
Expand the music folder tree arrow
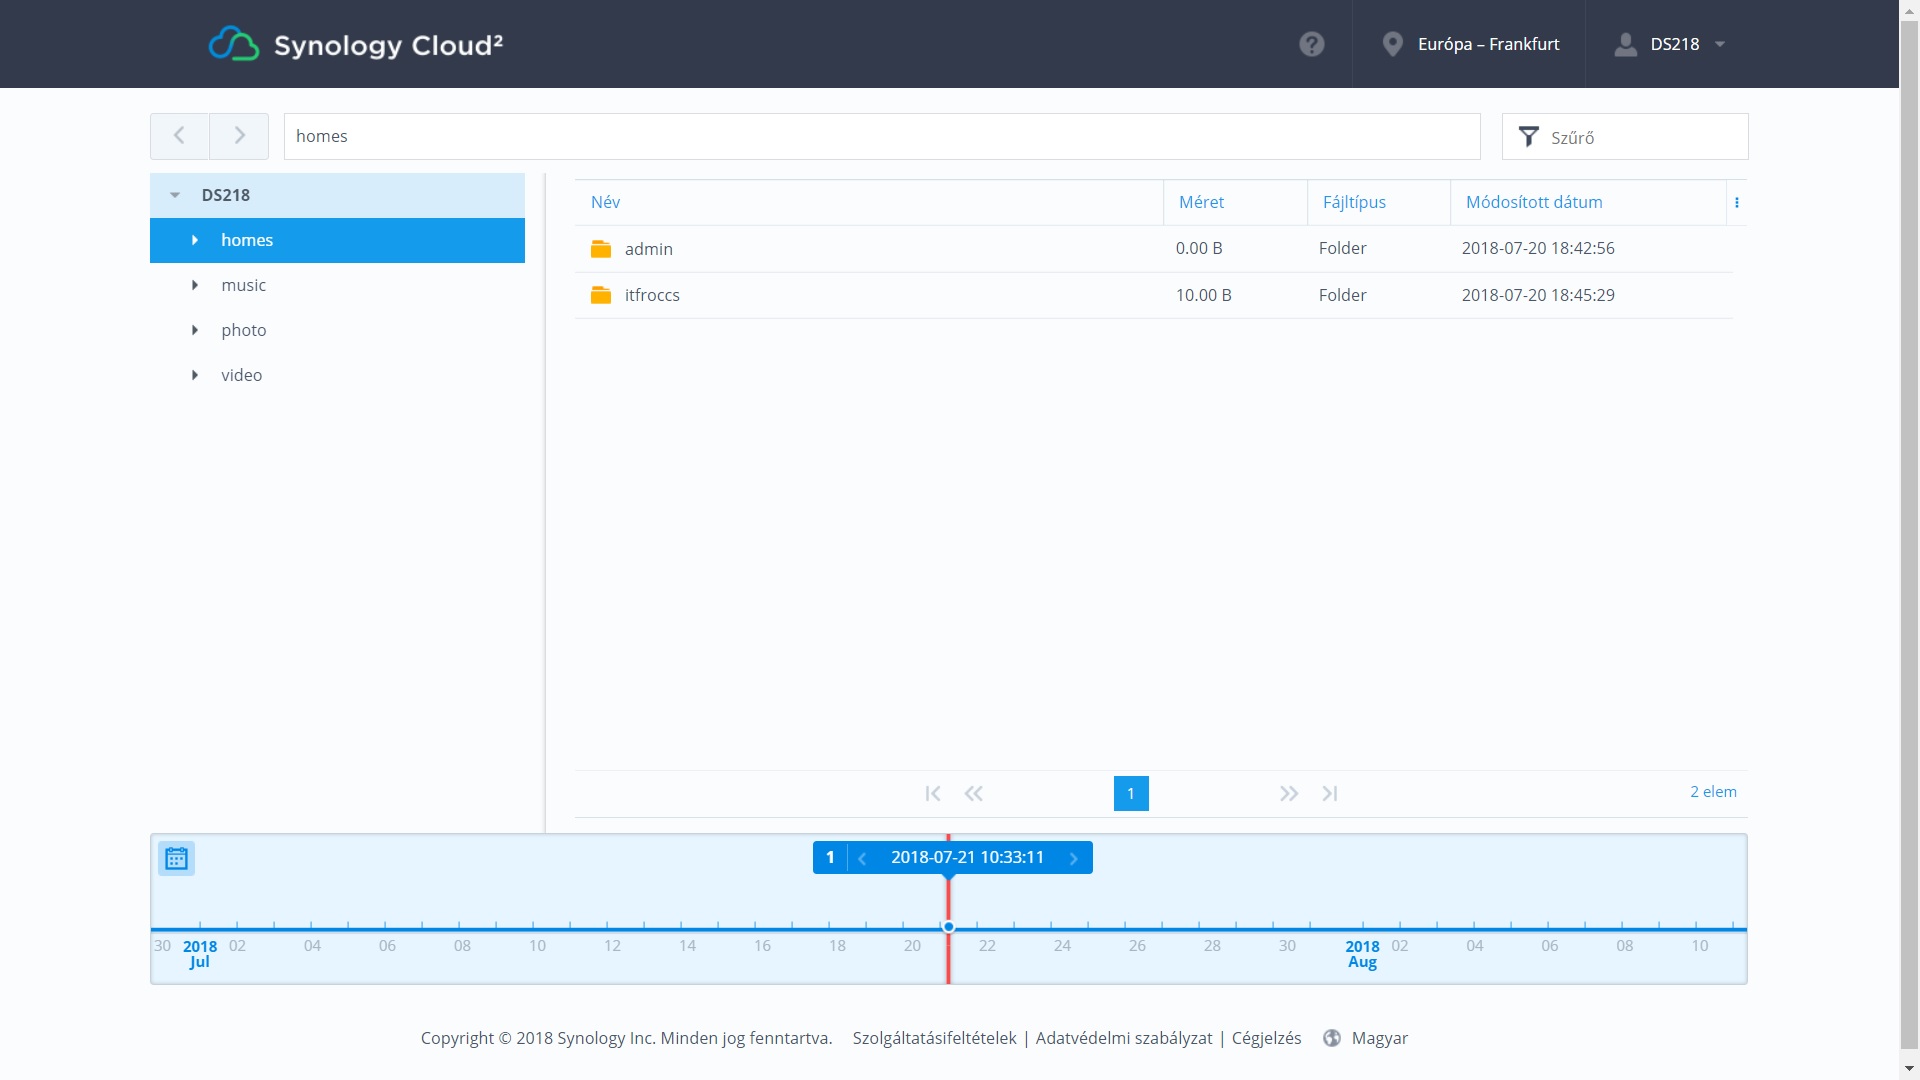(x=195, y=285)
